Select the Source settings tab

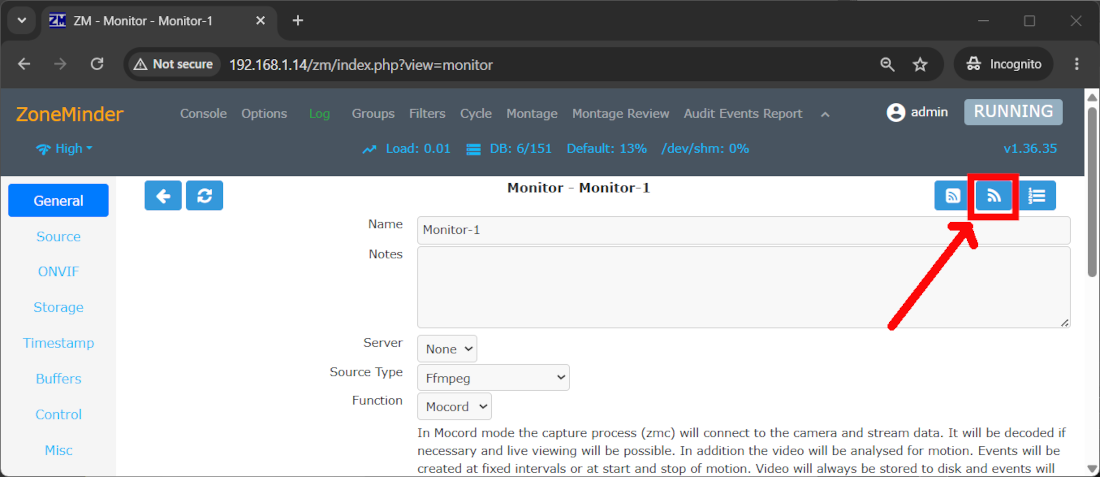tap(58, 236)
